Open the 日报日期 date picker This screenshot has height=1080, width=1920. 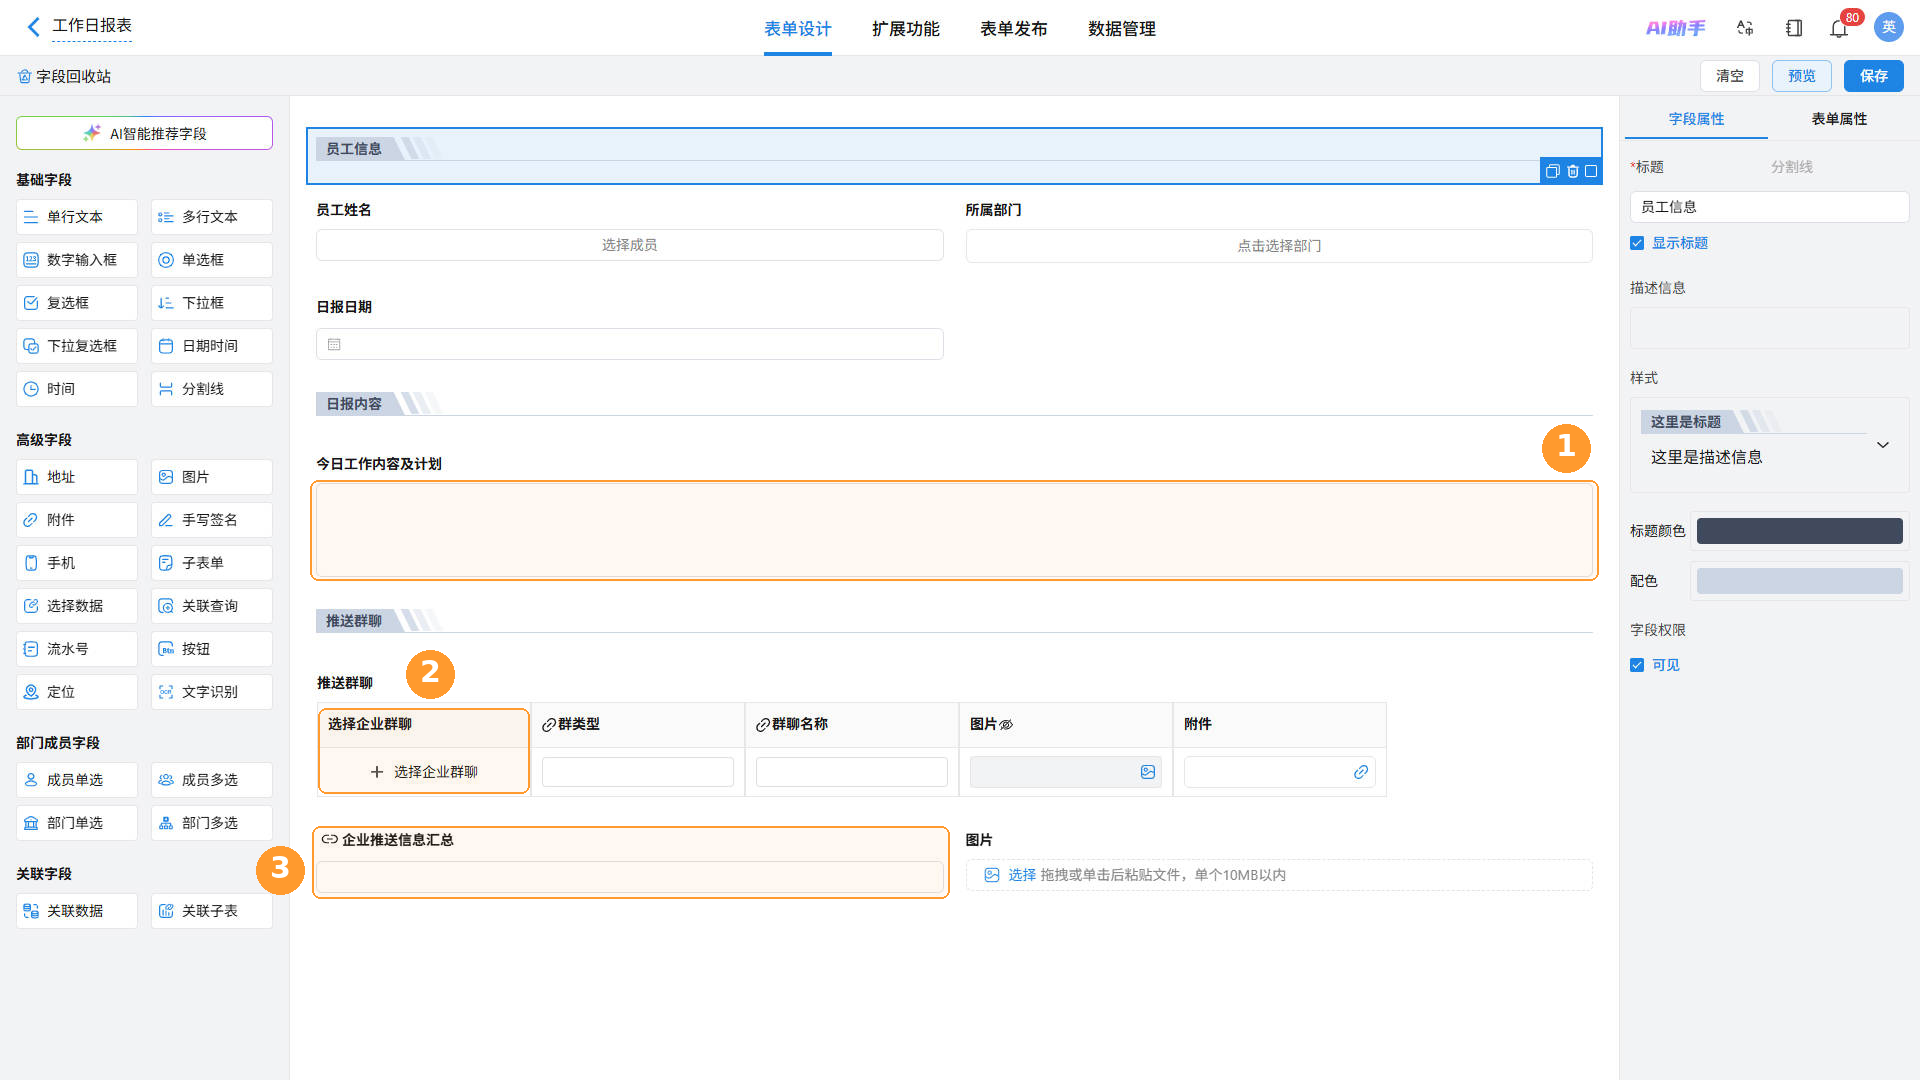click(x=630, y=344)
